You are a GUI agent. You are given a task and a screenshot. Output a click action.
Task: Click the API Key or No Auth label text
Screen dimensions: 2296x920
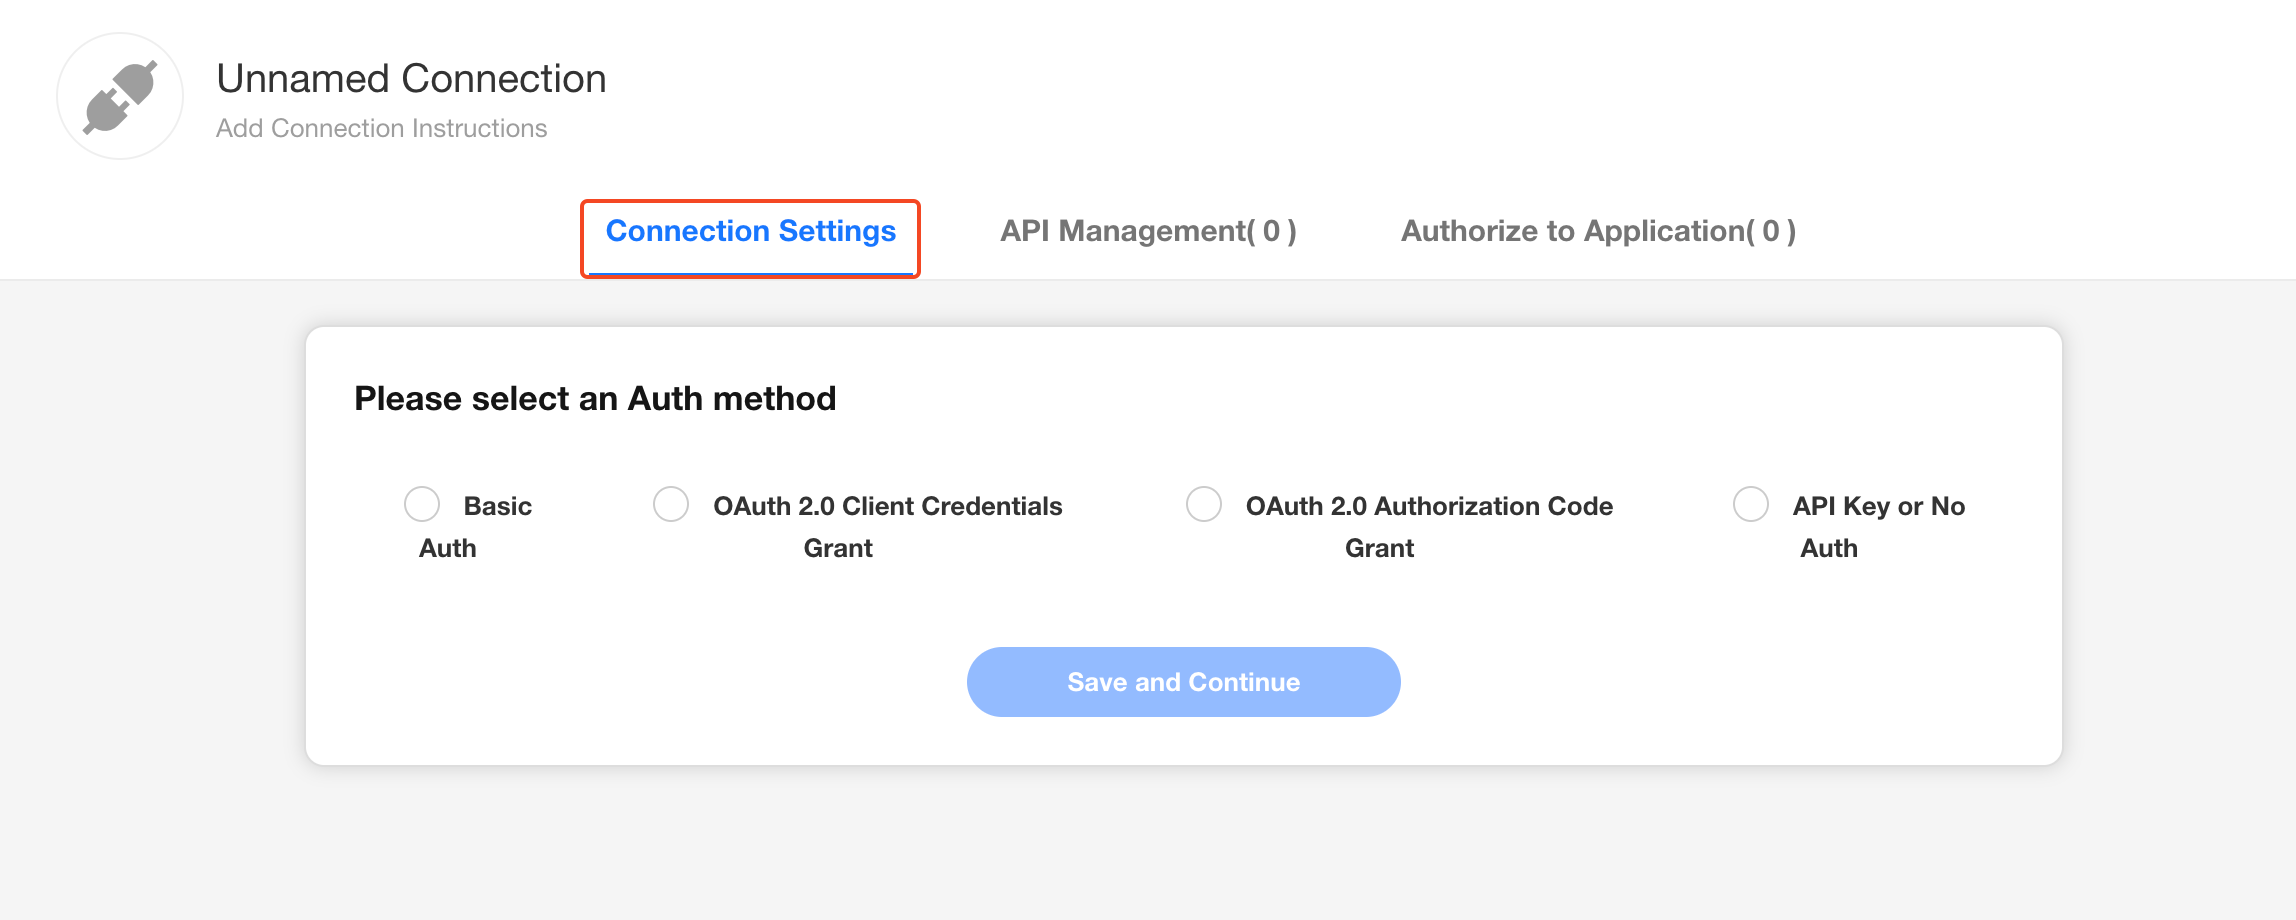coord(1878,506)
